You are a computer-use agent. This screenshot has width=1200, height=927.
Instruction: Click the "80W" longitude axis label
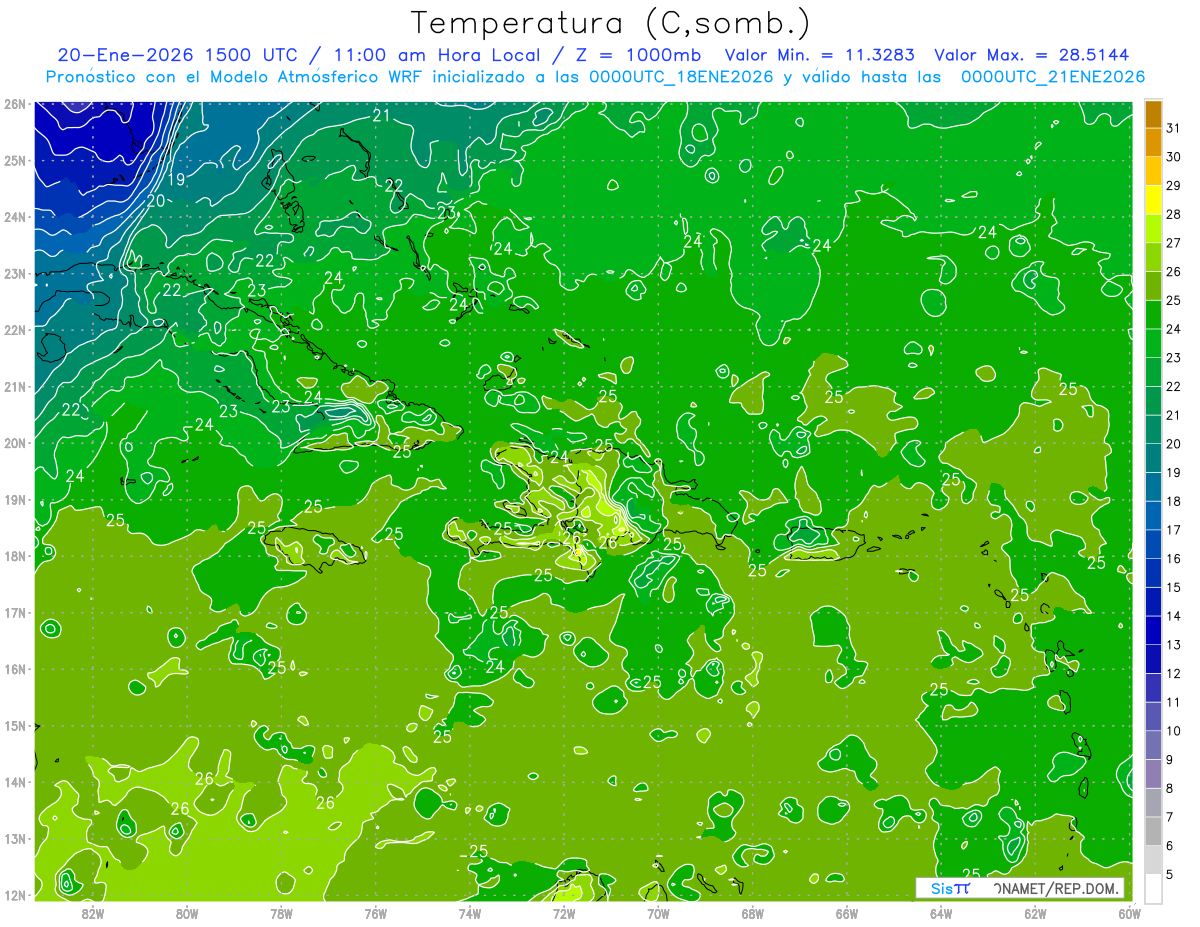click(x=186, y=912)
